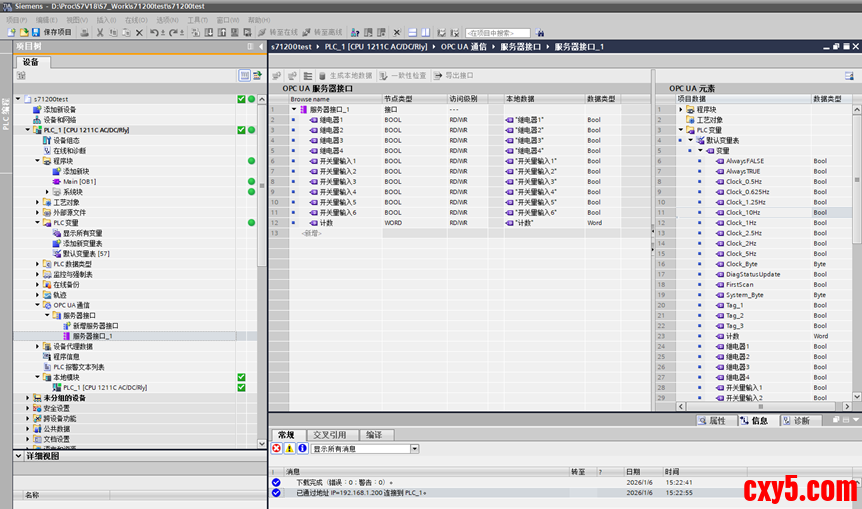Select 服务器接口_1 in project tree
The width and height of the screenshot is (862, 509).
tap(92, 336)
